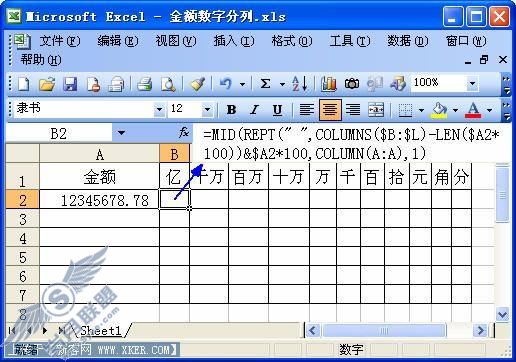Click cell A2 containing 12345678.78
Viewport: 516px width, 362px height.
99,199
